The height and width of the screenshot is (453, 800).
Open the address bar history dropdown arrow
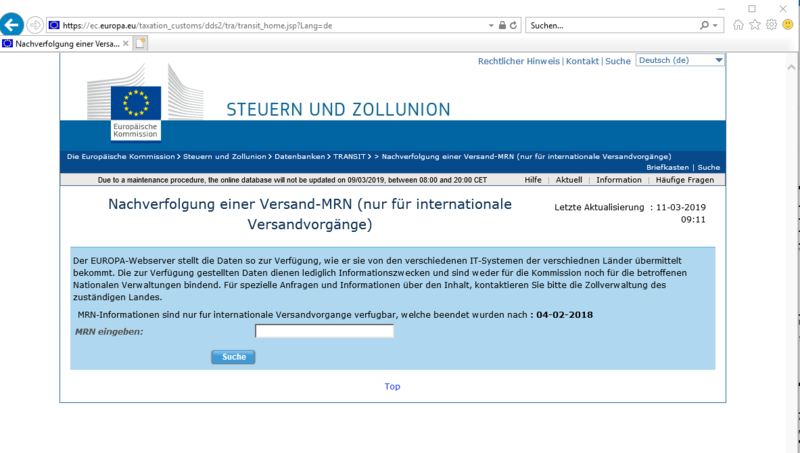pos(491,25)
